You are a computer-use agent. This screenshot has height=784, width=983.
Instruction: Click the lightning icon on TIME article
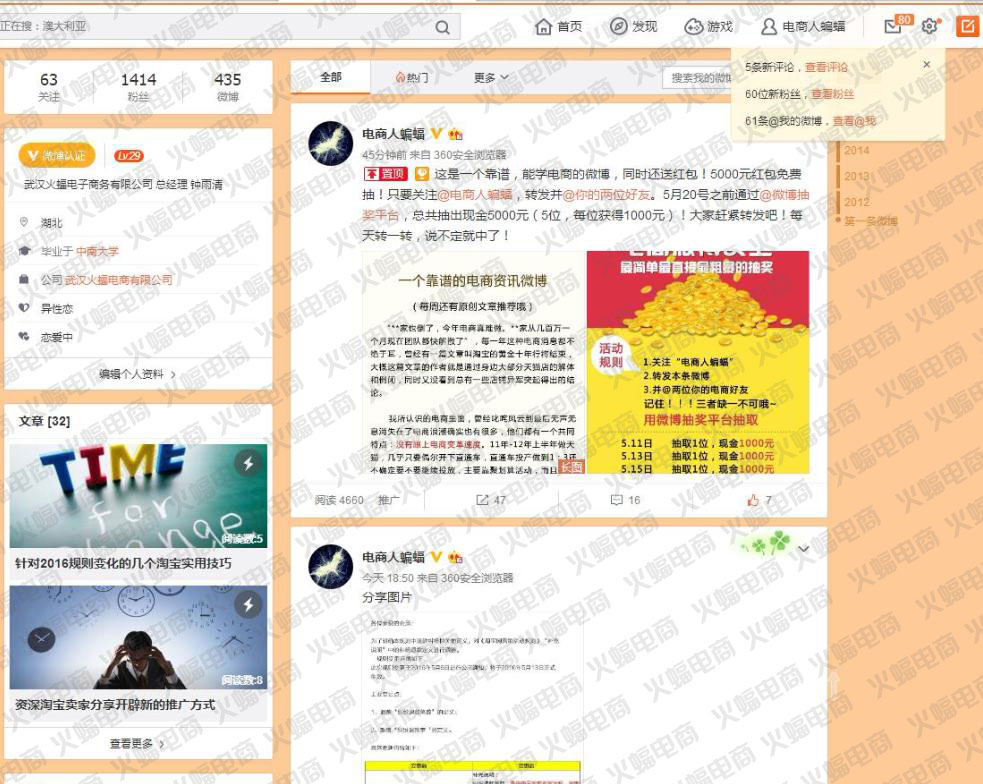(x=248, y=463)
